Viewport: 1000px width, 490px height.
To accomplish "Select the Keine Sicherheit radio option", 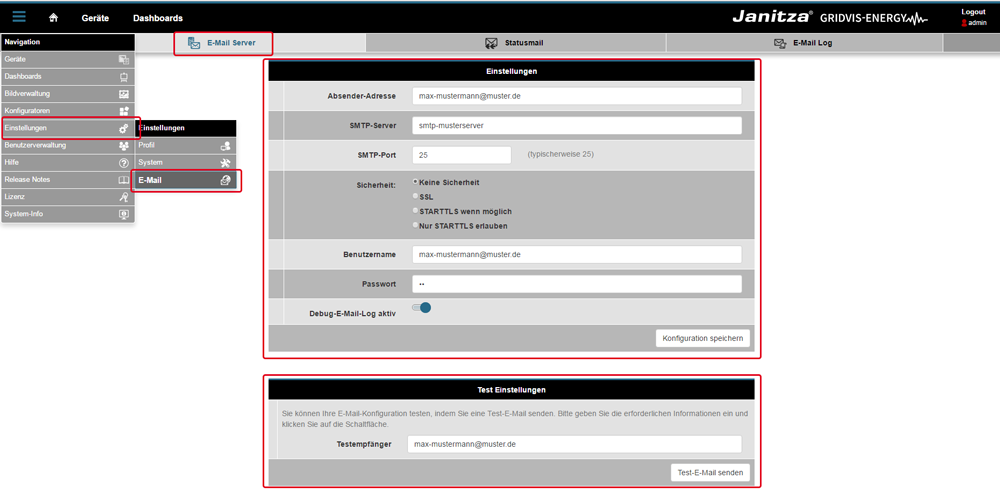I will (416, 182).
